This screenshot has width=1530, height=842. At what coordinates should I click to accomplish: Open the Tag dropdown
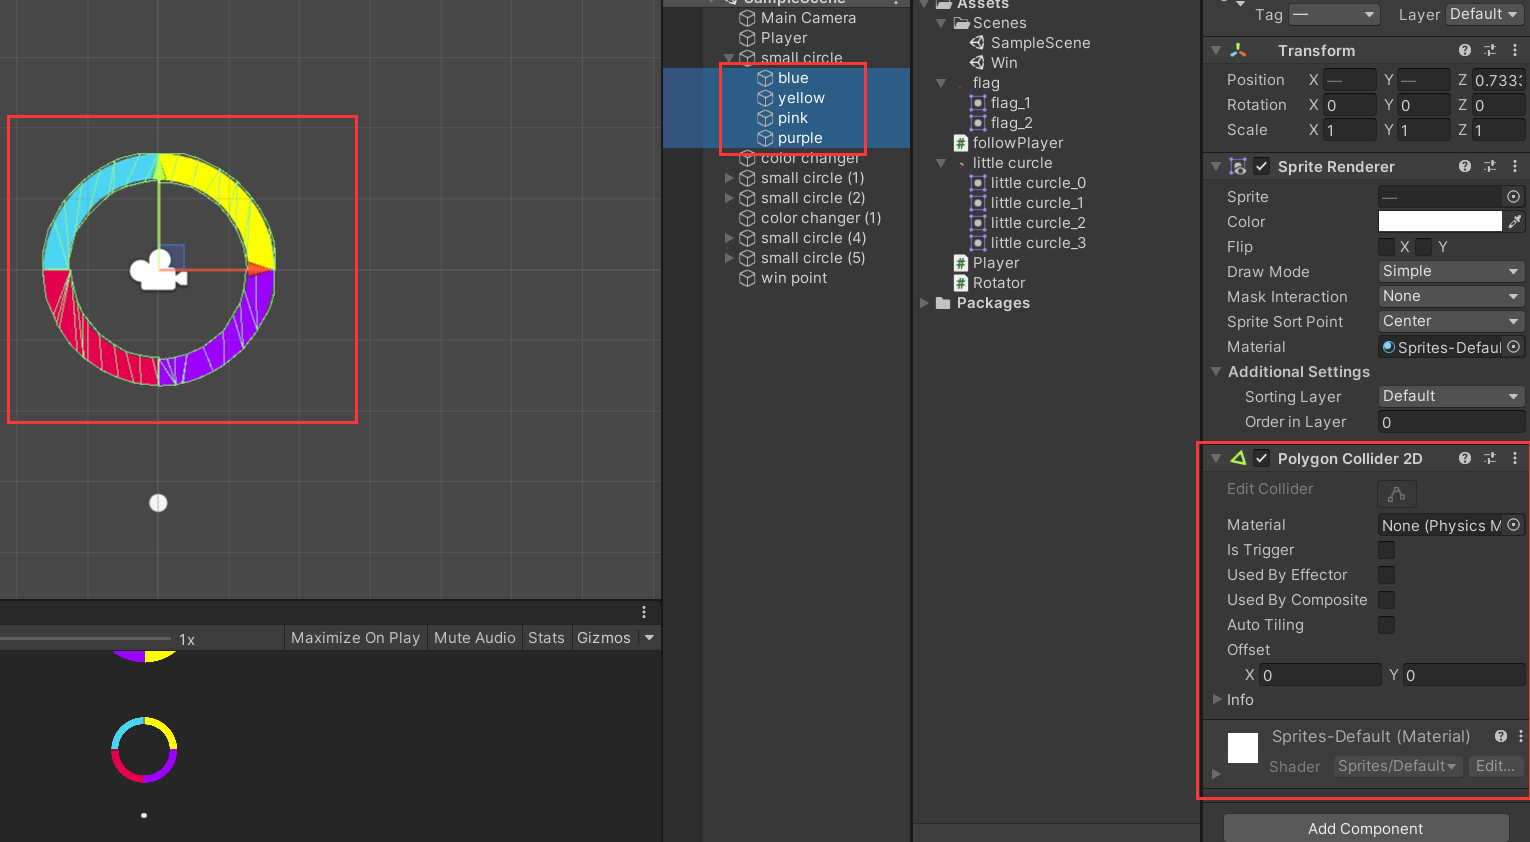point(1334,14)
